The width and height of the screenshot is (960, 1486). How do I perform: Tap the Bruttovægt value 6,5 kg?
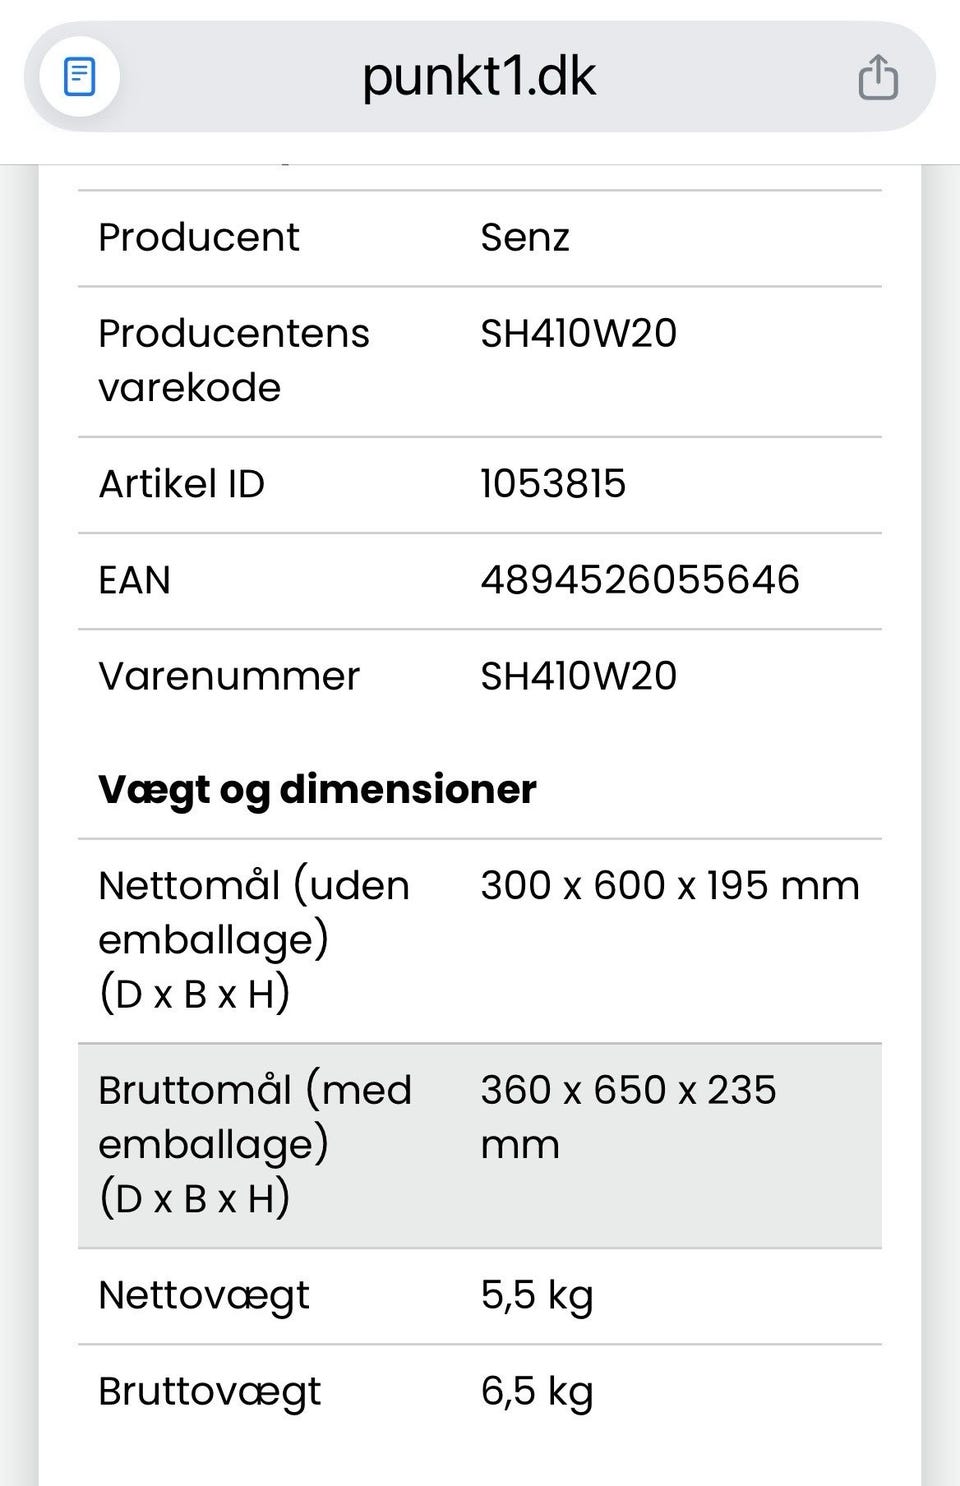537,1391
